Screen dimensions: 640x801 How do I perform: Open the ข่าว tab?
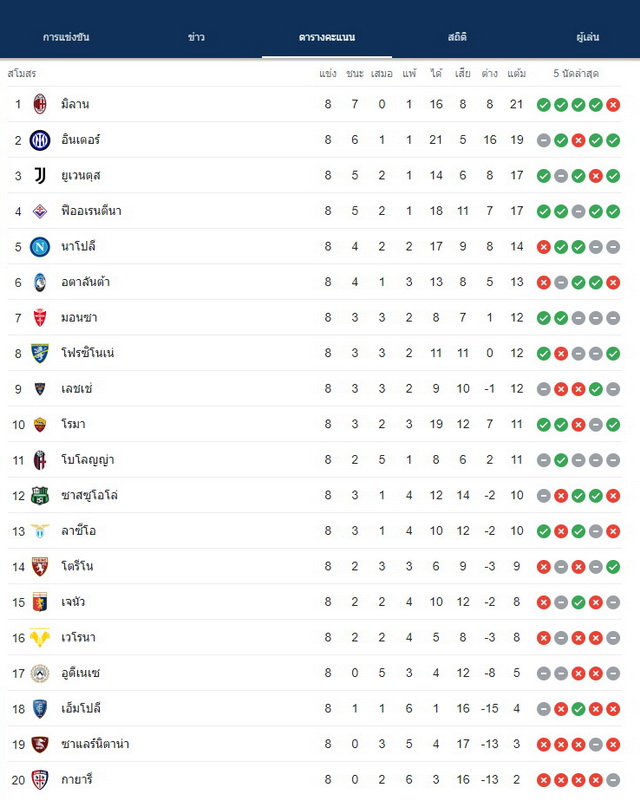pyautogui.click(x=196, y=37)
